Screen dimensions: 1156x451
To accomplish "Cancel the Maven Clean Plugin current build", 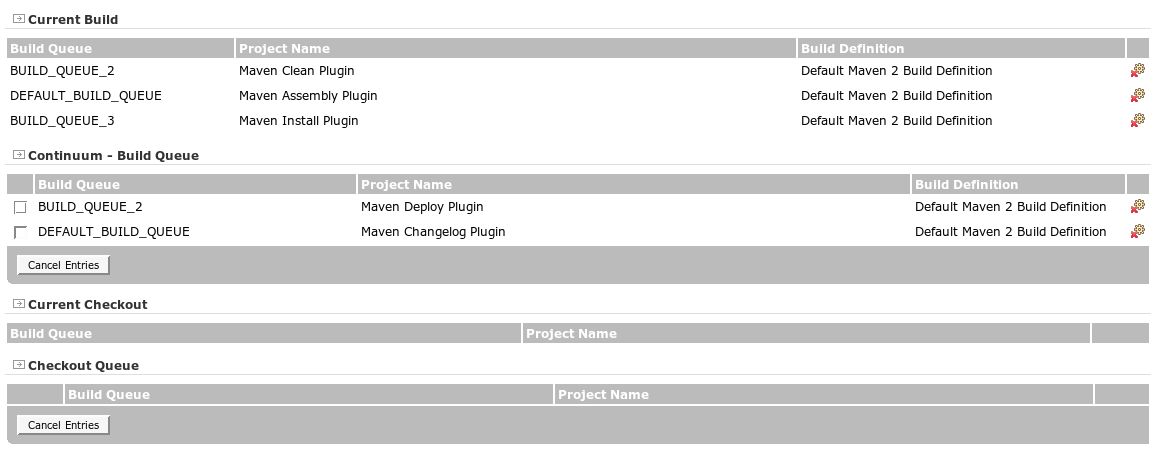I will pyautogui.click(x=1137, y=71).
